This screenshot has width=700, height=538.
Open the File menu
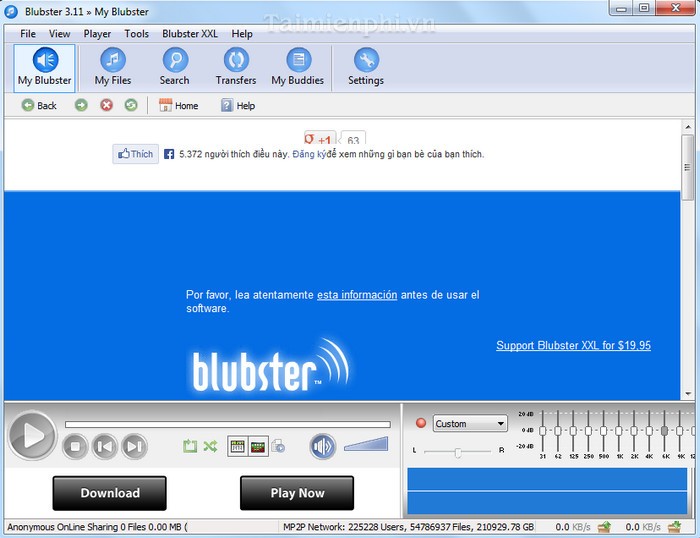point(28,33)
